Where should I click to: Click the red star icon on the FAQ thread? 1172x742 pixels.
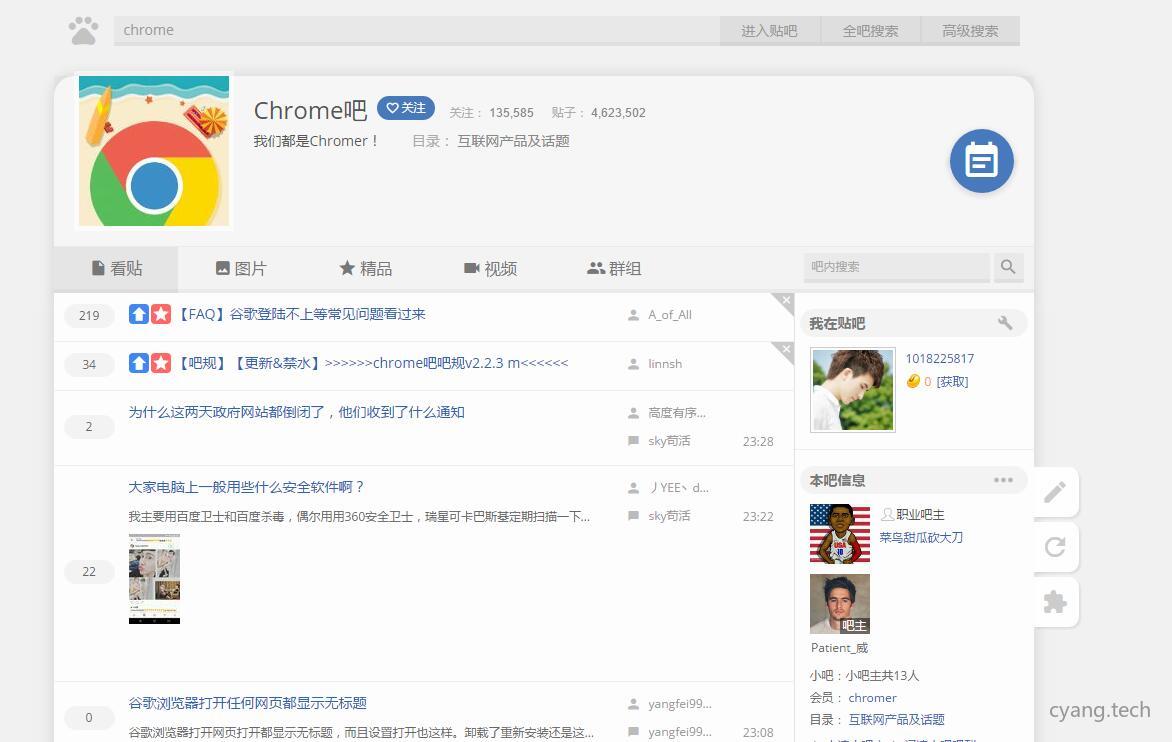(x=160, y=314)
